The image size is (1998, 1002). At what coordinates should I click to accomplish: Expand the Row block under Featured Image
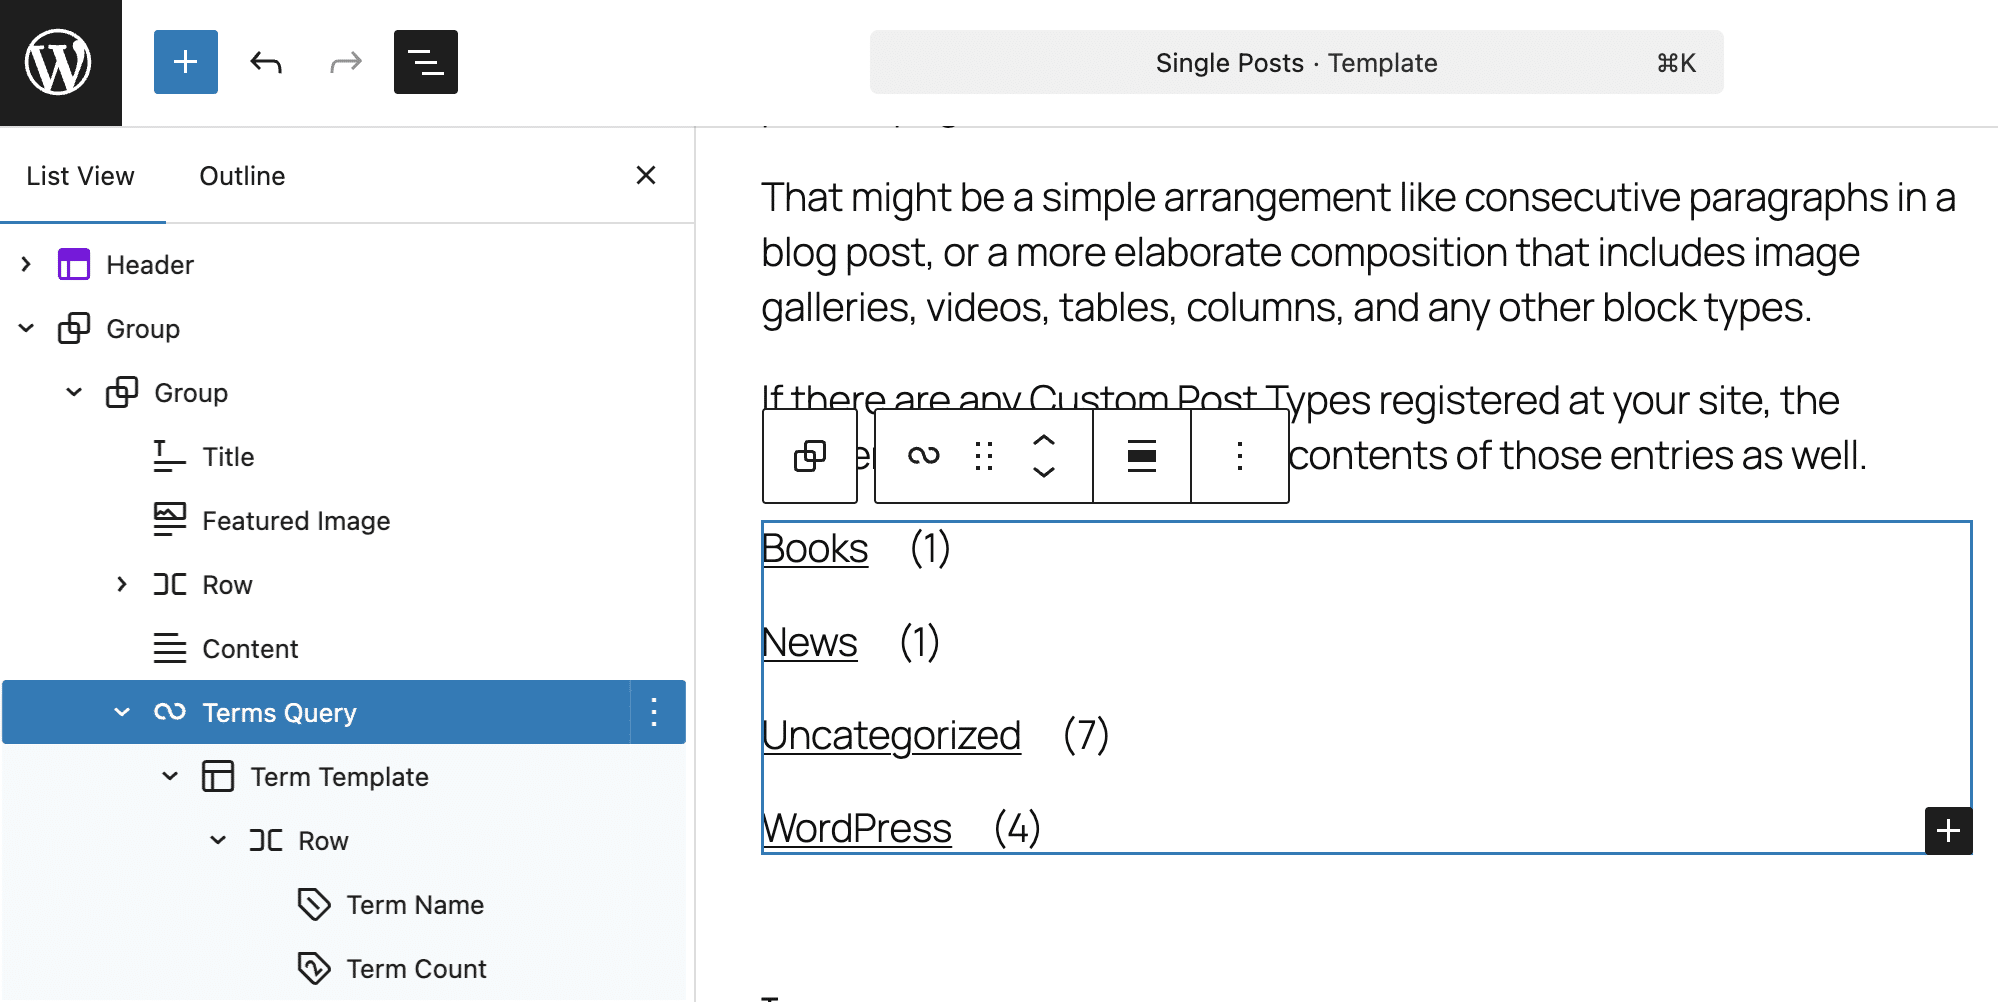[122, 584]
